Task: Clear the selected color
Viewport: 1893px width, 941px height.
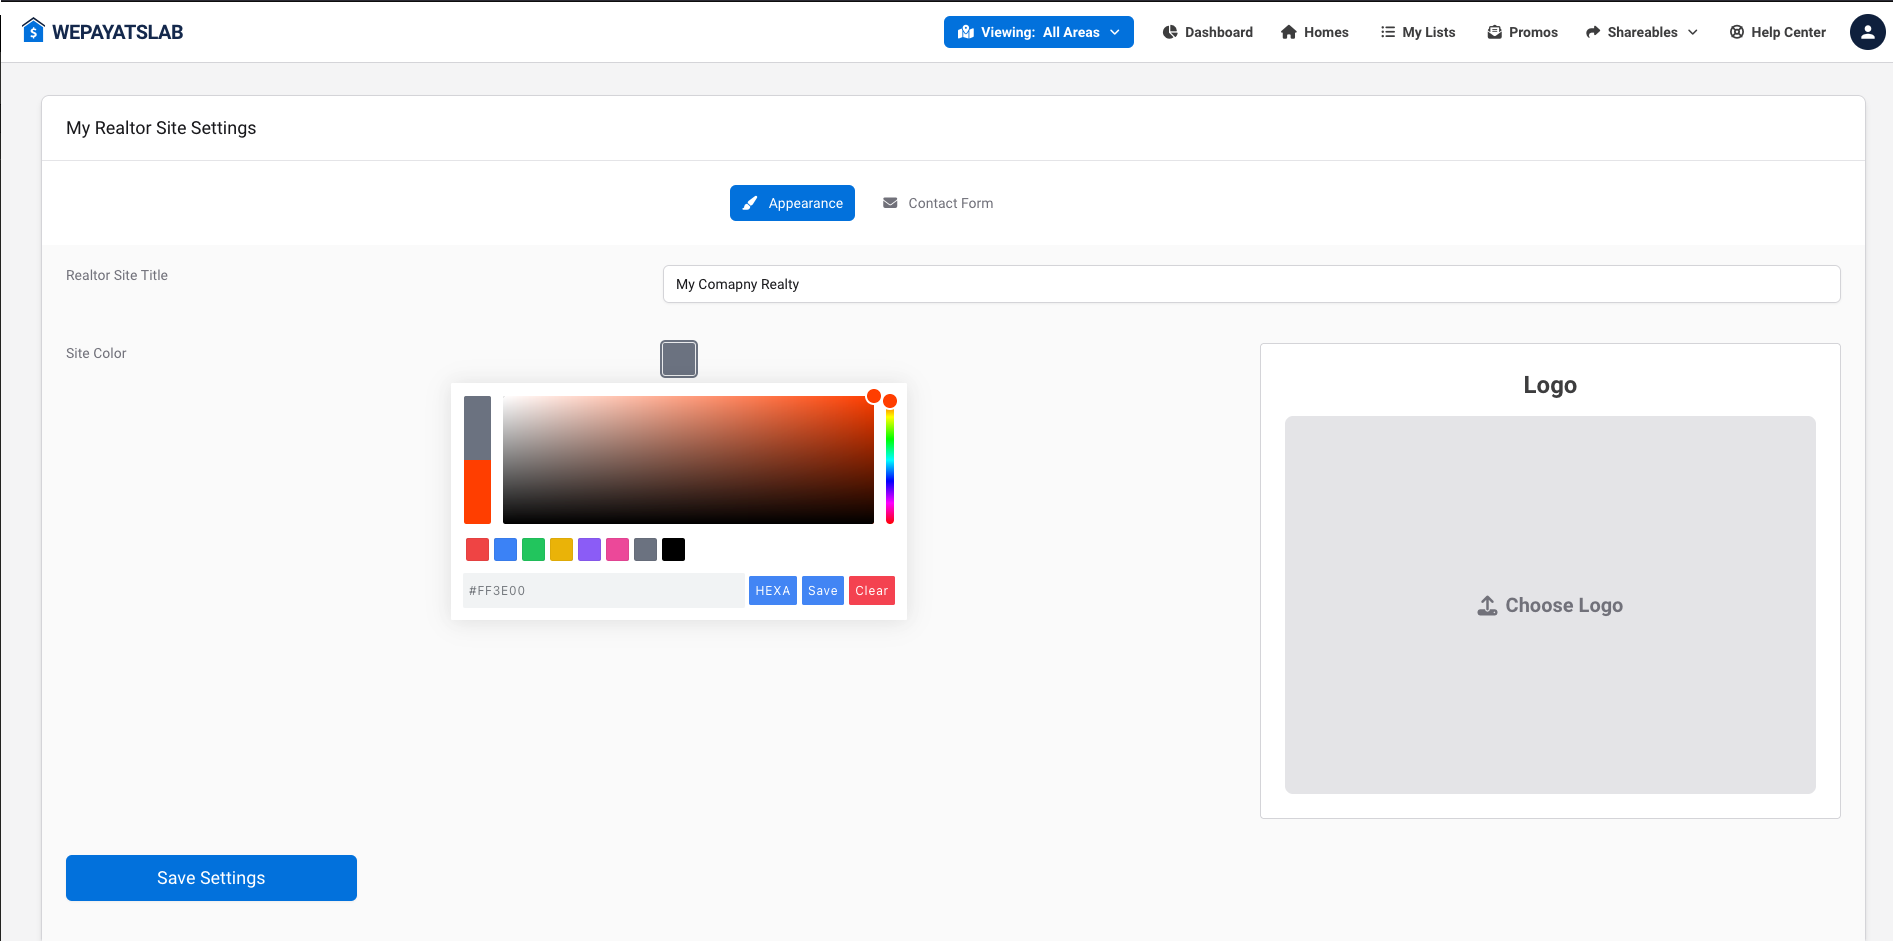Action: (872, 591)
